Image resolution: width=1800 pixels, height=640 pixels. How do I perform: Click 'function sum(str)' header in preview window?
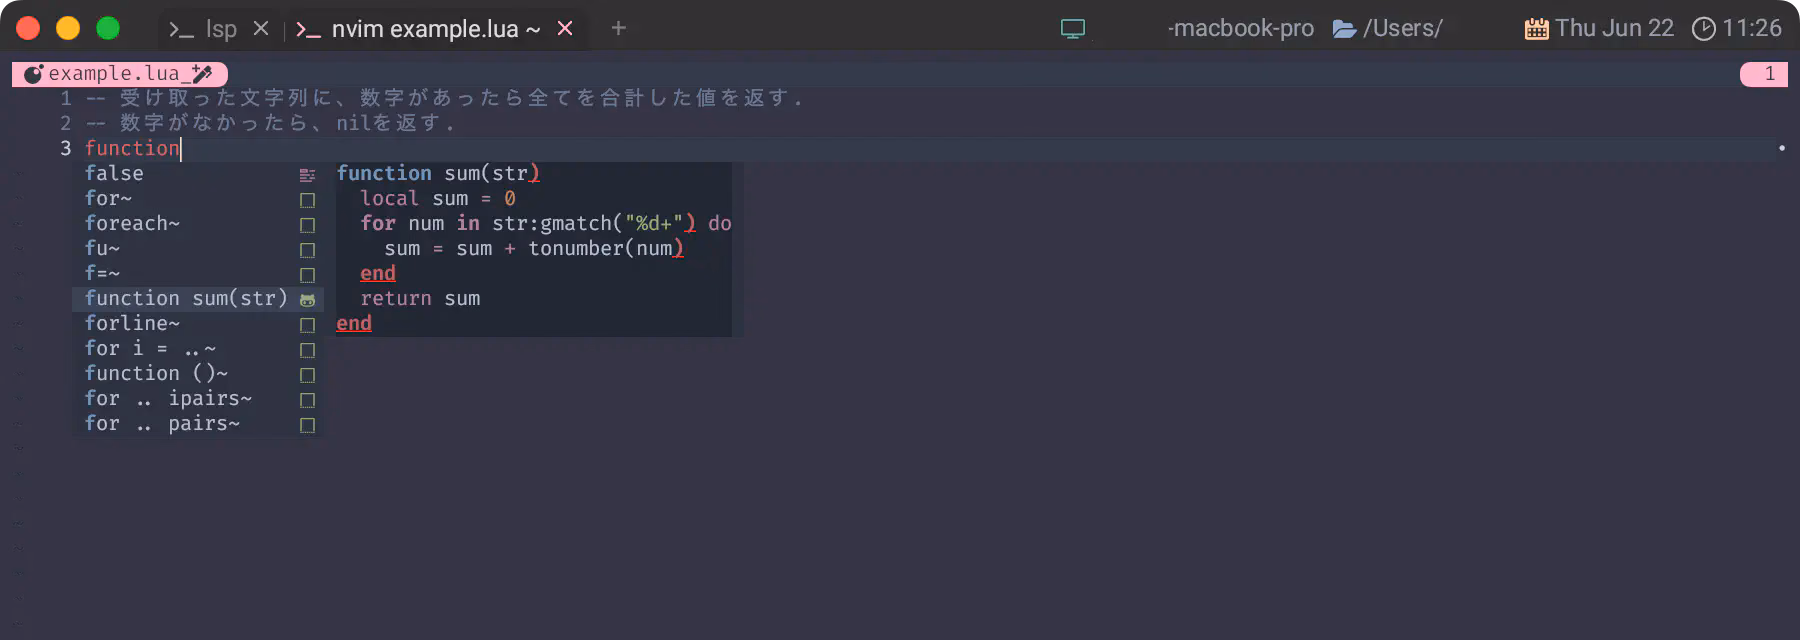[x=438, y=173]
